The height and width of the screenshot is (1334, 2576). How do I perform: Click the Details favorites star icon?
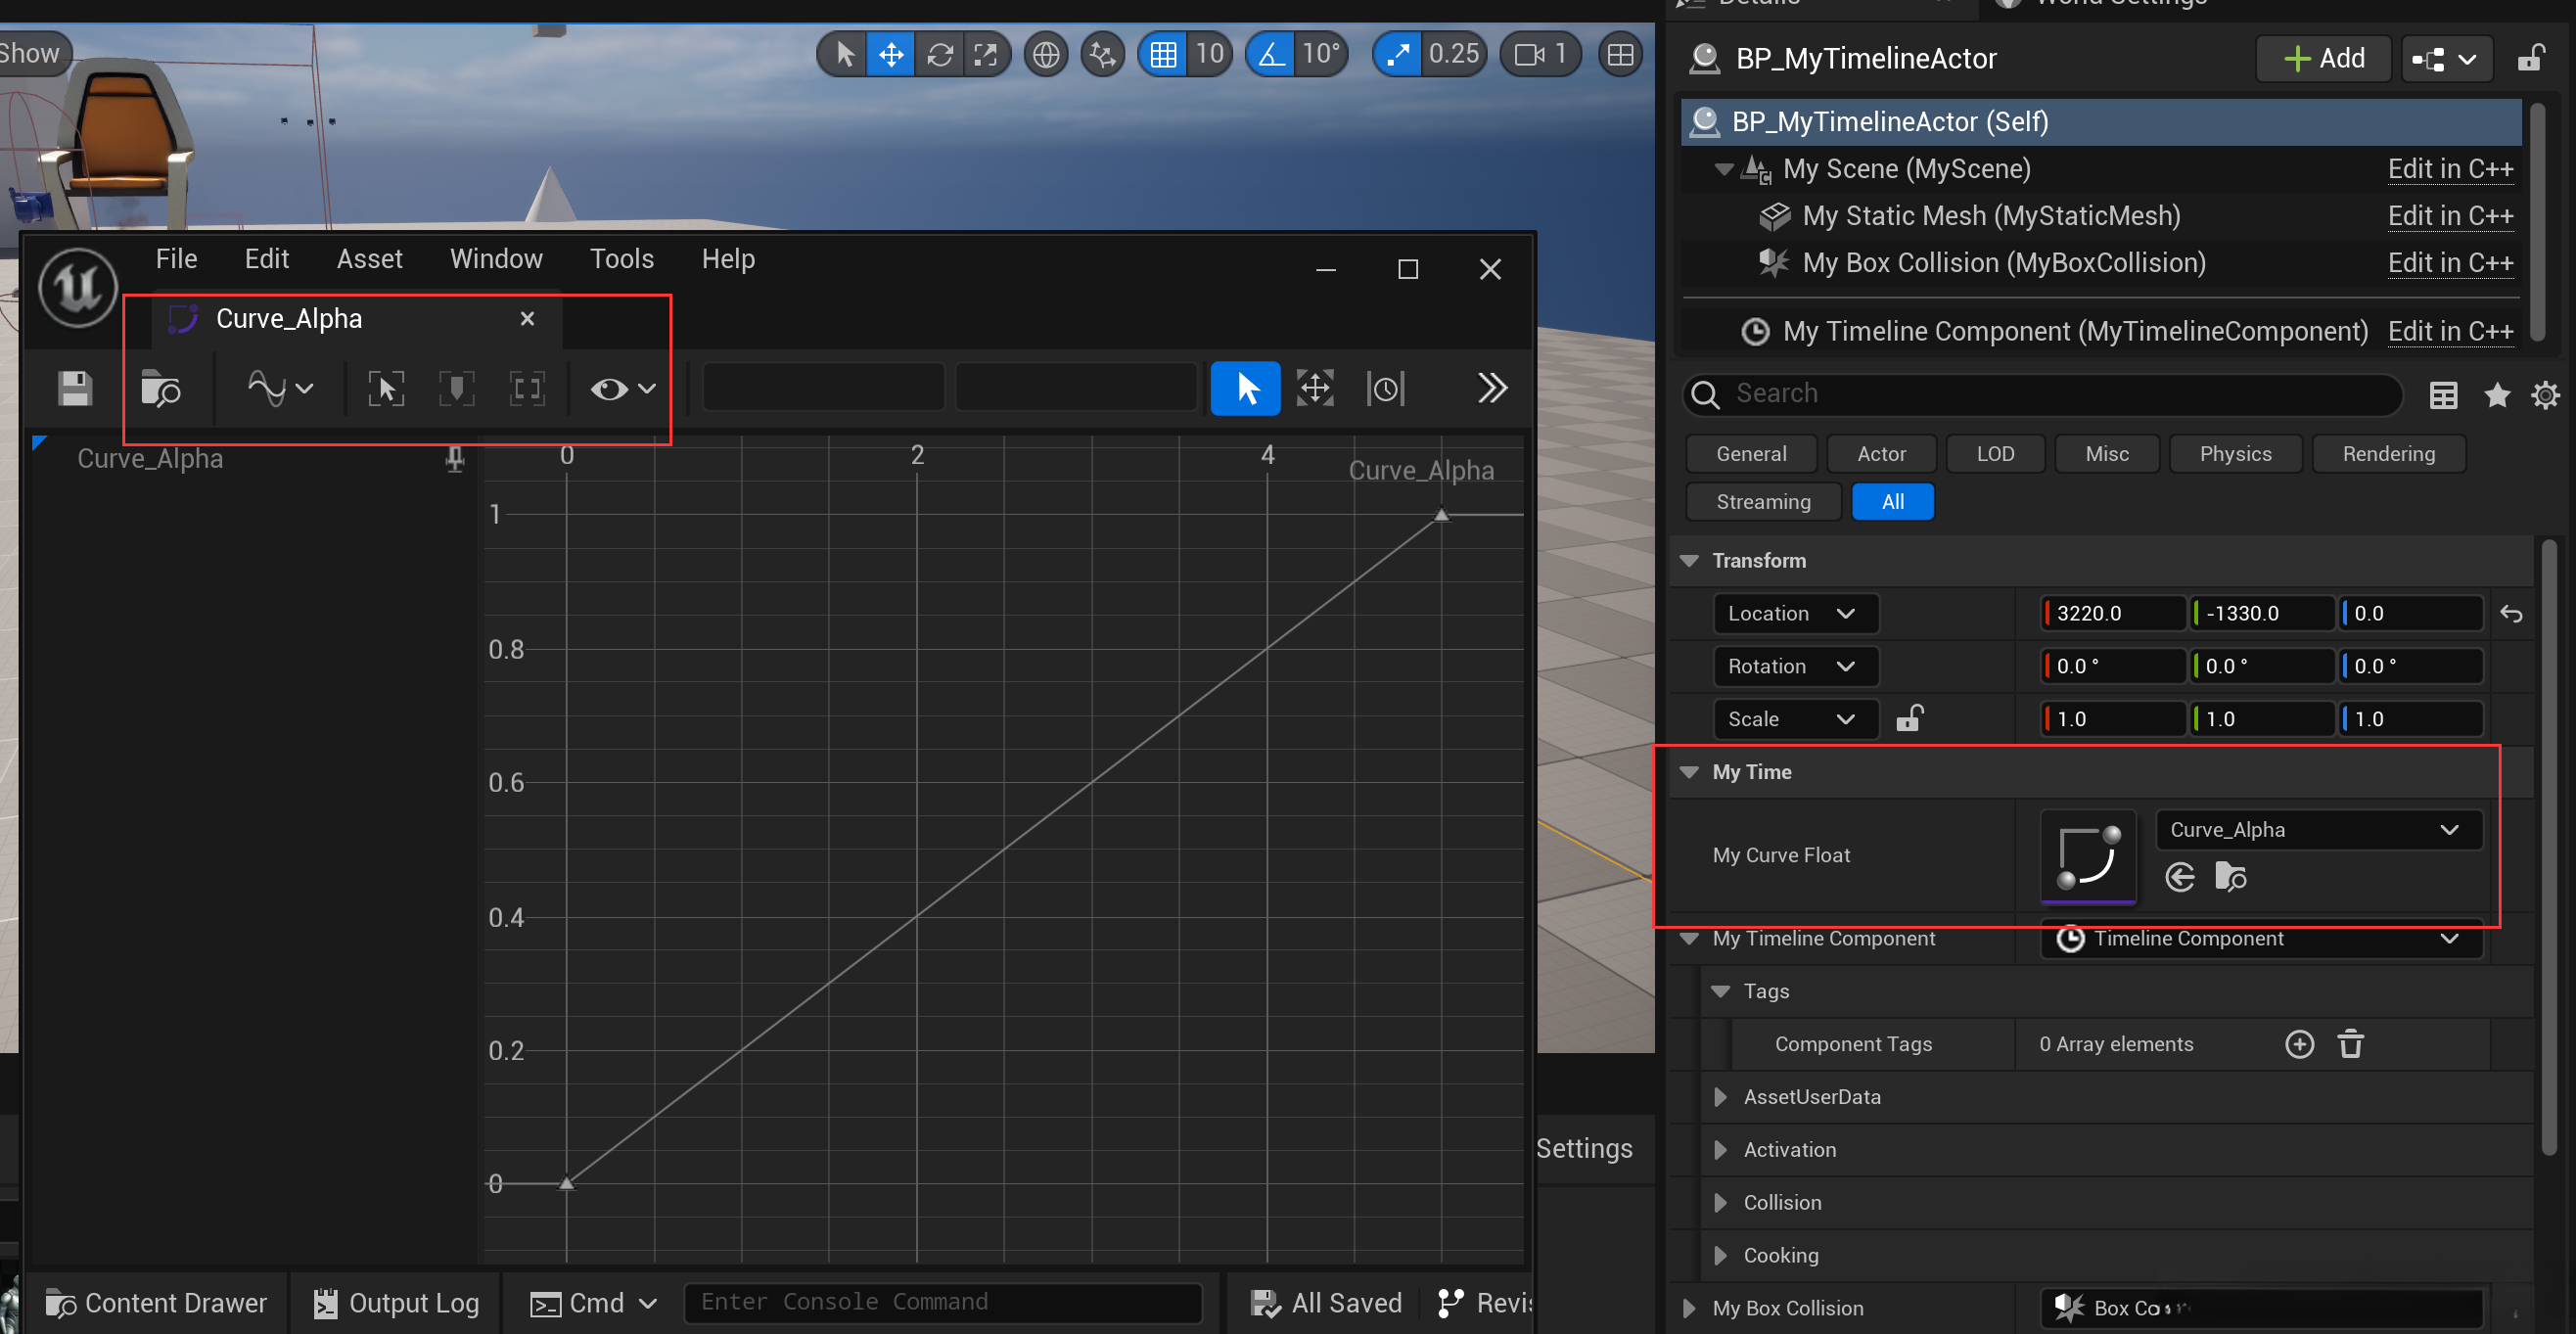pyautogui.click(x=2496, y=395)
